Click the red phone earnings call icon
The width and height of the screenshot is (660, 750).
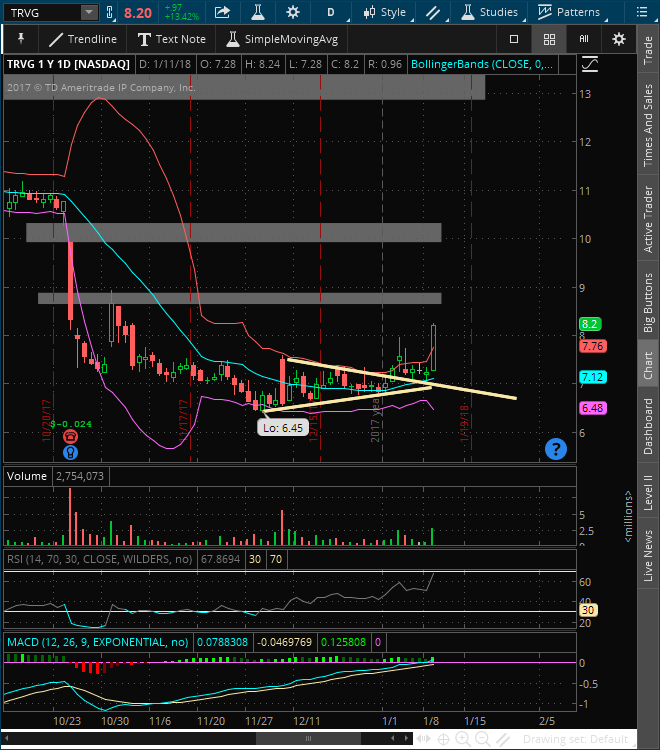[70, 436]
